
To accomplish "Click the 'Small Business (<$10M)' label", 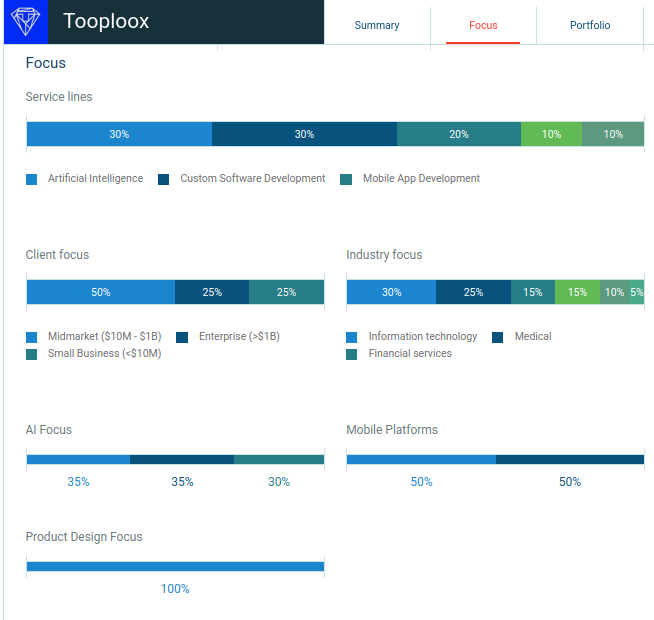I will [x=105, y=353].
